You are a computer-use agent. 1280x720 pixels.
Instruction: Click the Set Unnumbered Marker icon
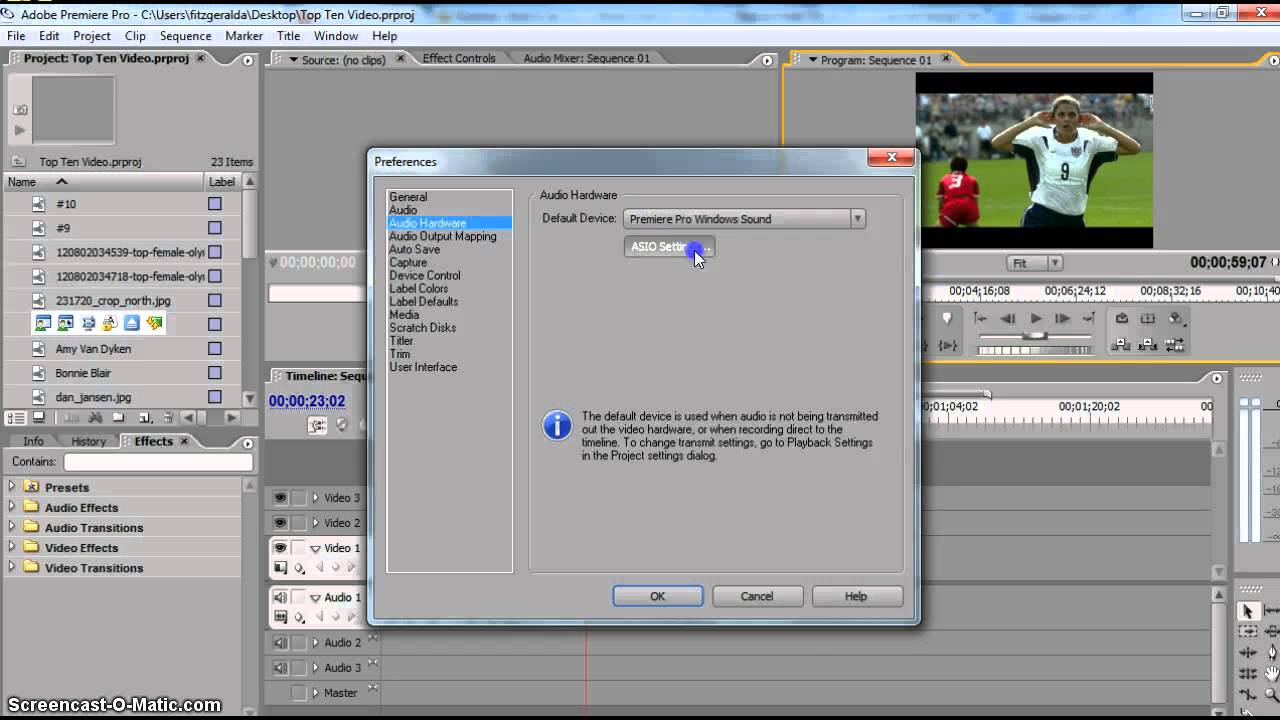tap(946, 318)
